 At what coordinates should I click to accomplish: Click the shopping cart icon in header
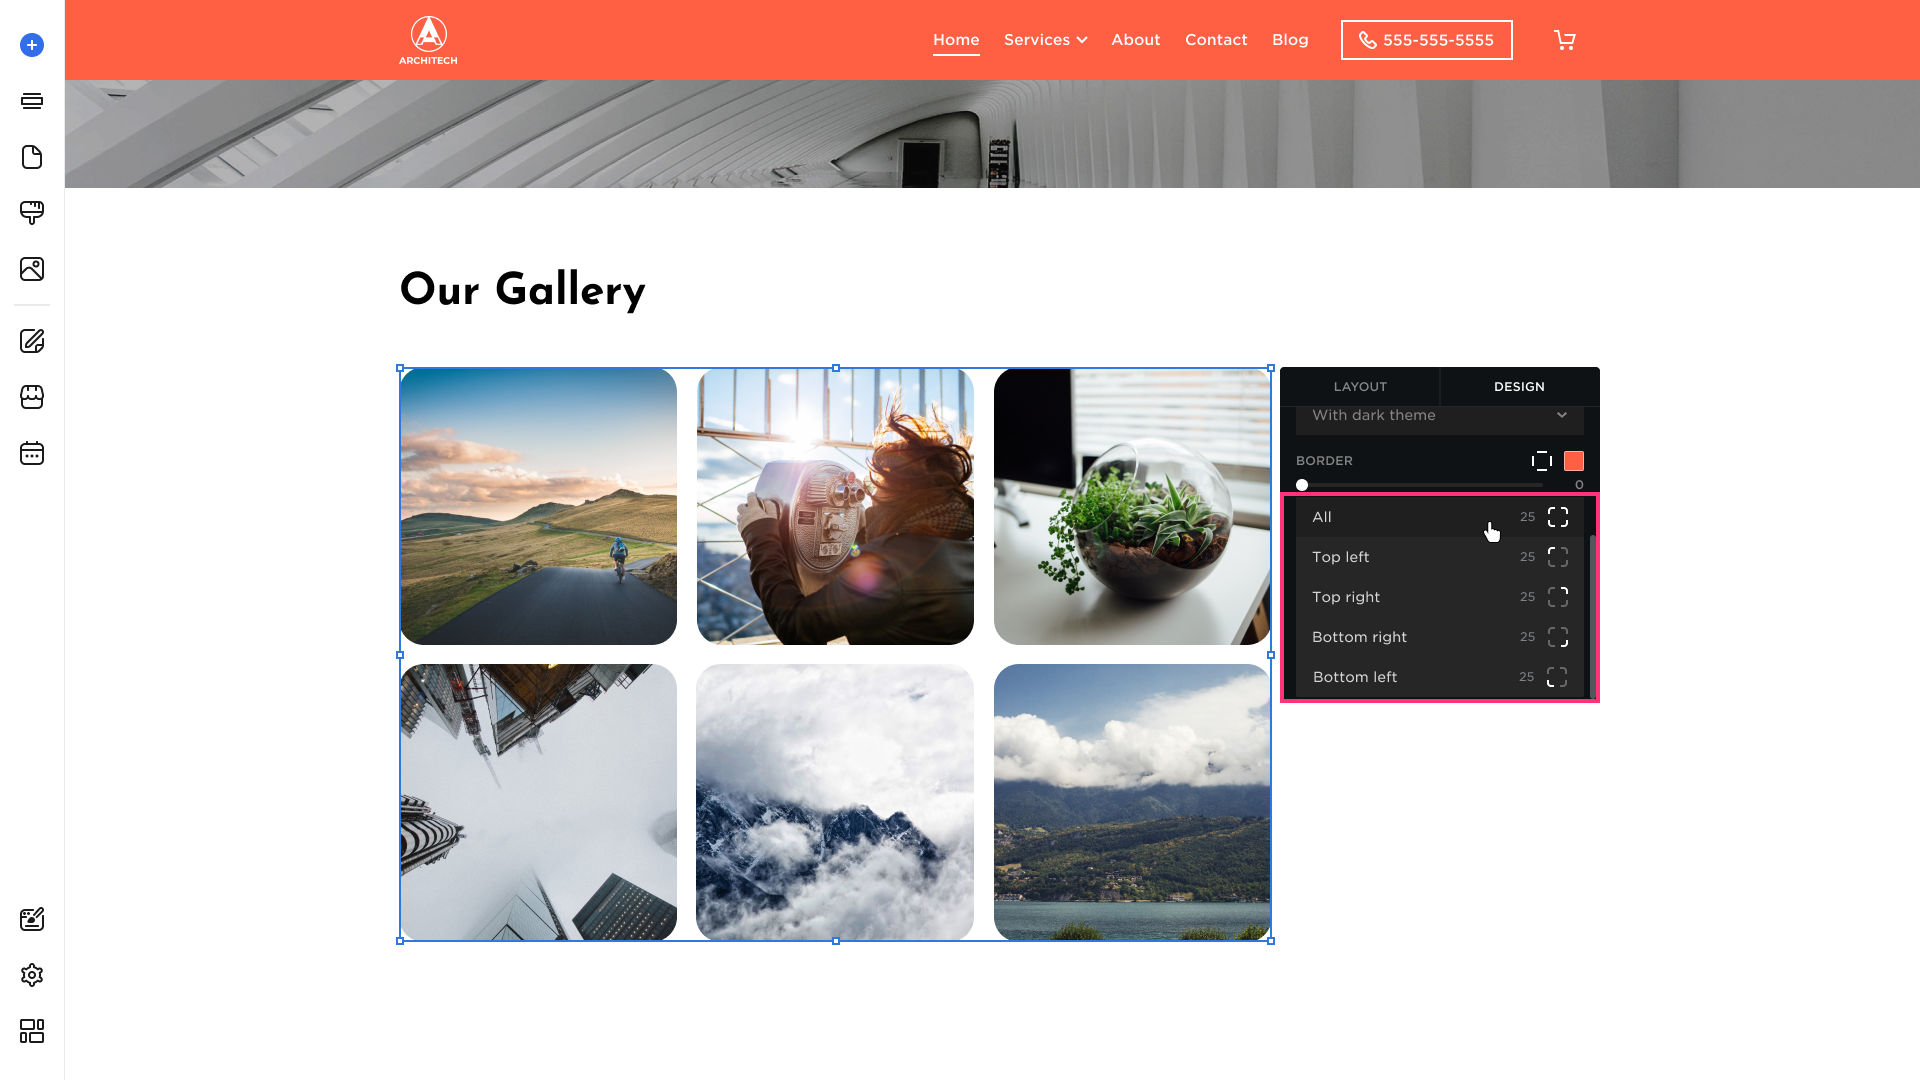point(1565,40)
